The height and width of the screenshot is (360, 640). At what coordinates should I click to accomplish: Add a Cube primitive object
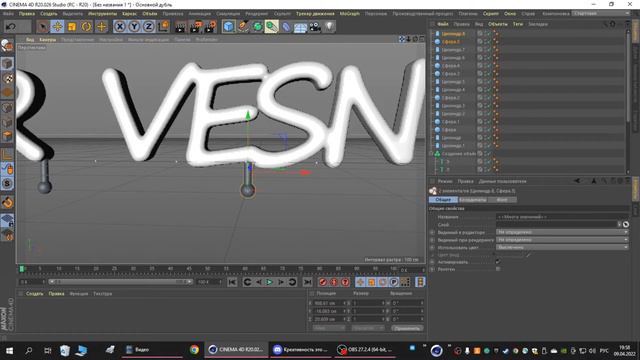[229, 27]
